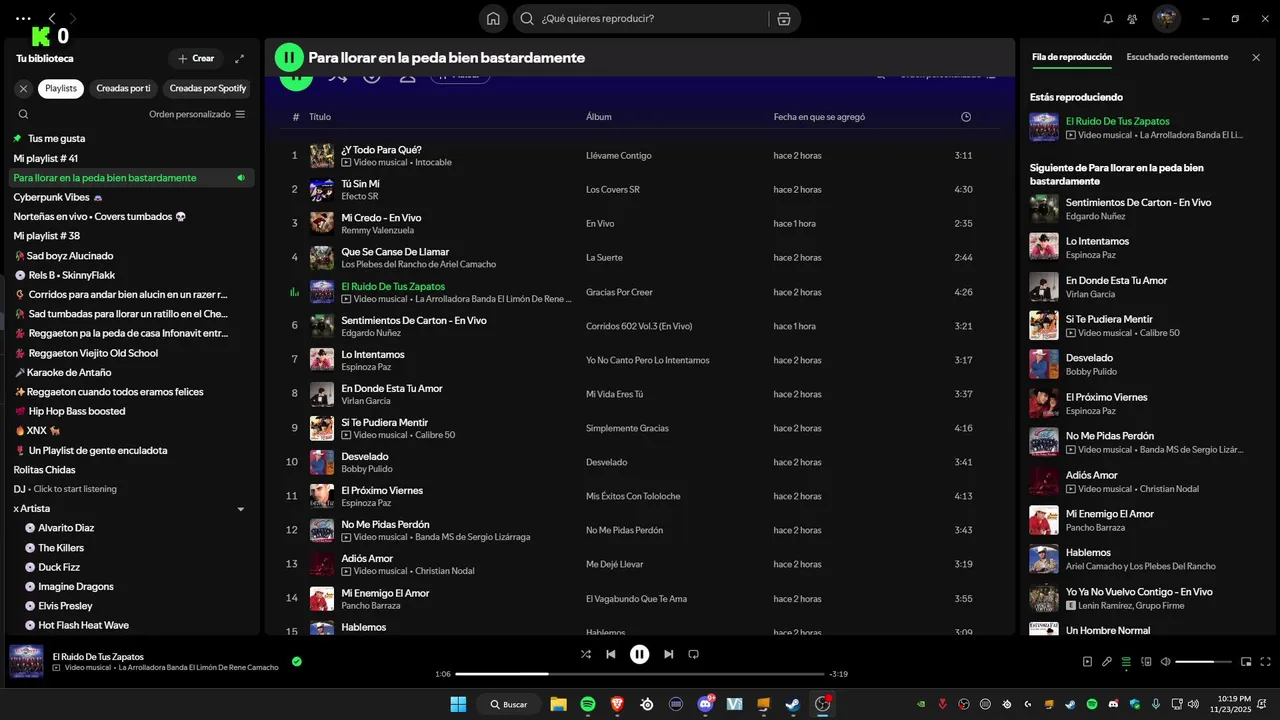Select Adiós Amor cover in playlist
This screenshot has height=720, width=1280.
click(322, 564)
